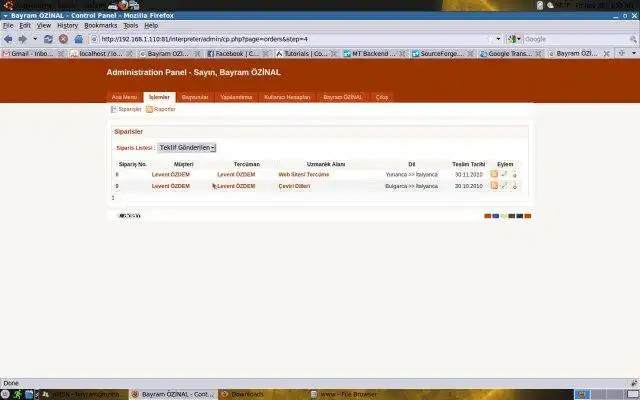Click edit icon for order dated 30.10.2010
Image resolution: width=640 pixels, height=400 pixels.
pyautogui.click(x=504, y=185)
